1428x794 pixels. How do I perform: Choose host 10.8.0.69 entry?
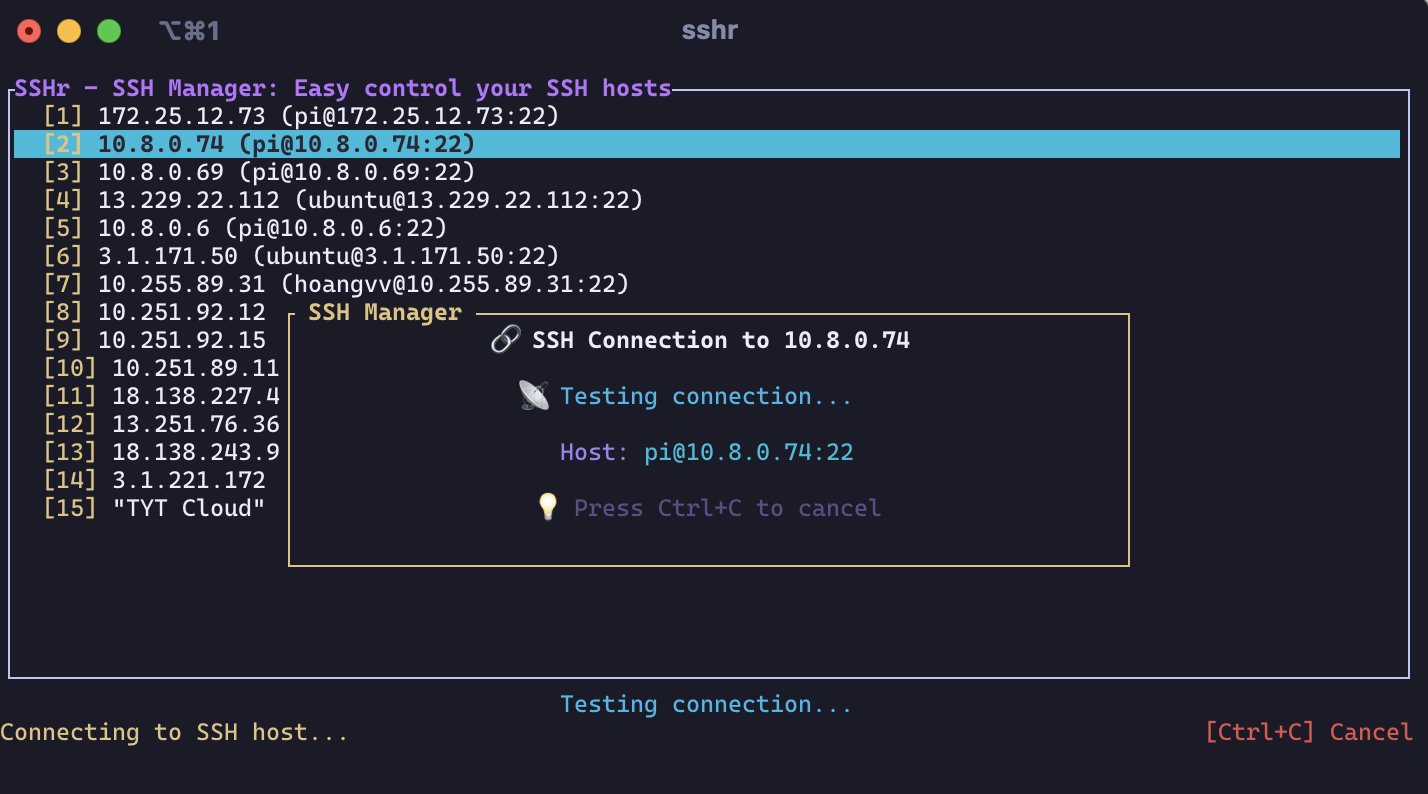pyautogui.click(x=260, y=172)
